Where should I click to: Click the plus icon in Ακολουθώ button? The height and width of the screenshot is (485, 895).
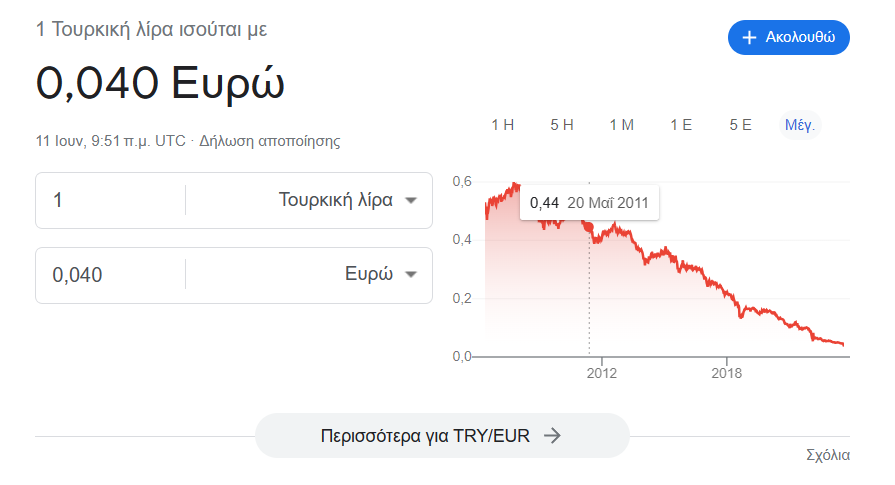pyautogui.click(x=749, y=38)
